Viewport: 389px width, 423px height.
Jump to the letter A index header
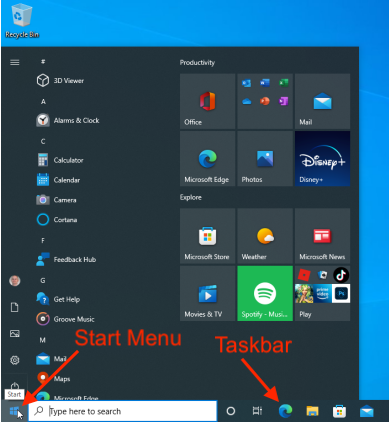click(x=43, y=102)
